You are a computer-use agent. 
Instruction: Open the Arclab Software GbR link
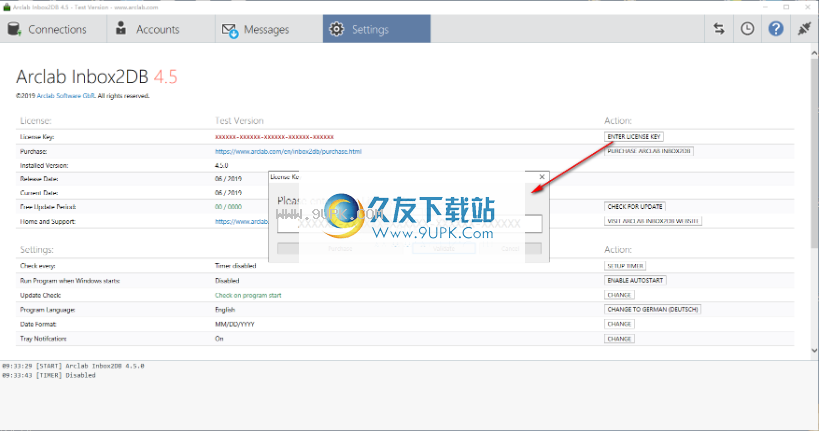(x=66, y=96)
